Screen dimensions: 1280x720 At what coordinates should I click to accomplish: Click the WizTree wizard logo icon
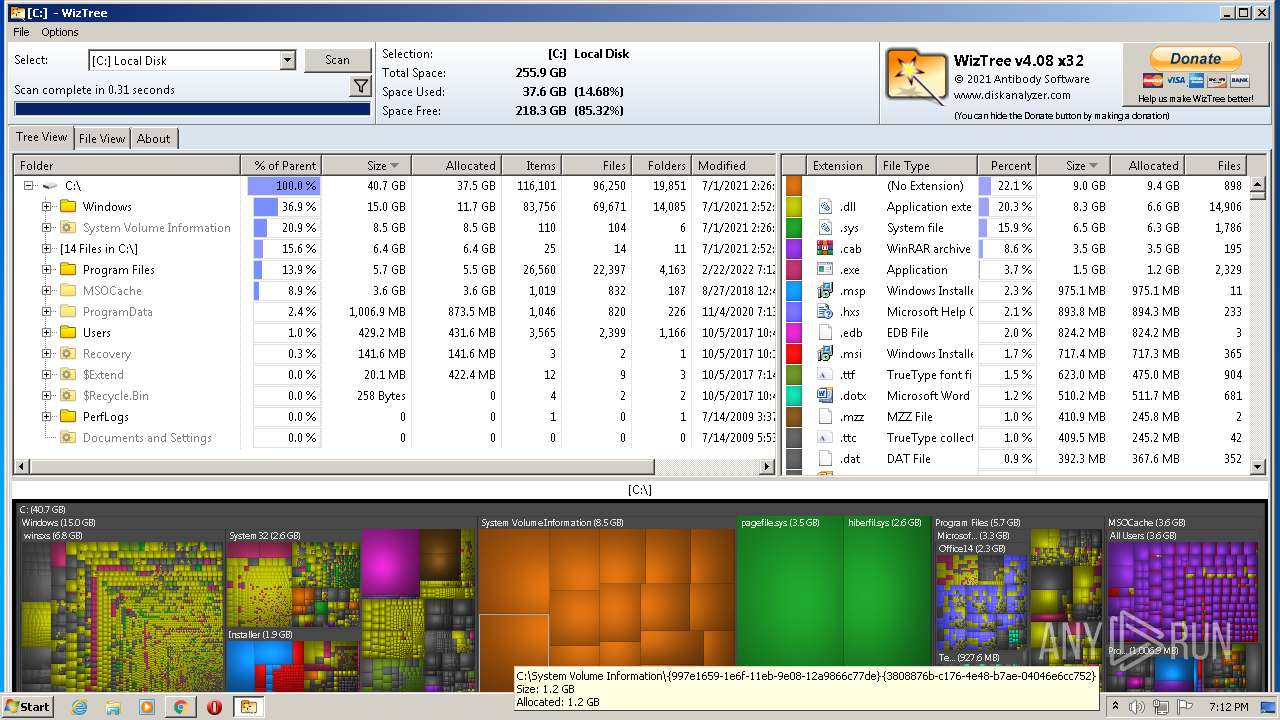pyautogui.click(x=915, y=77)
